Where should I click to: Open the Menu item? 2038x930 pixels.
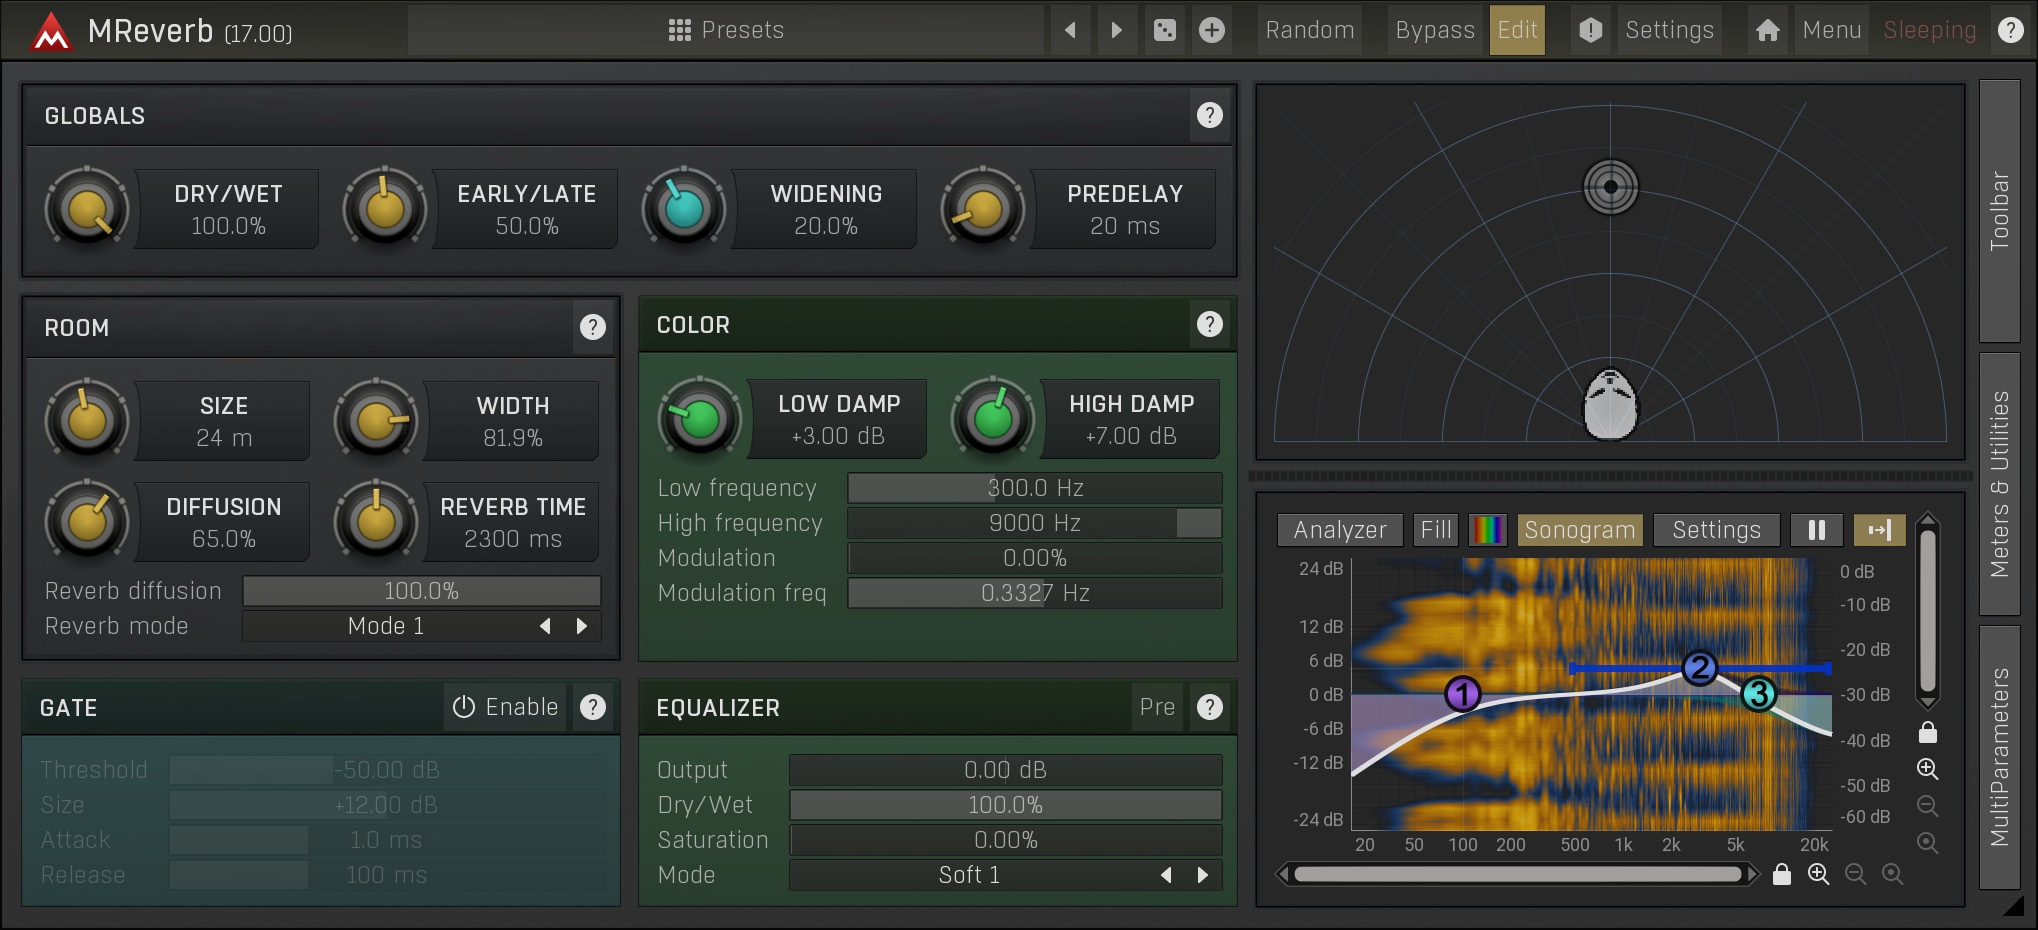(1831, 30)
